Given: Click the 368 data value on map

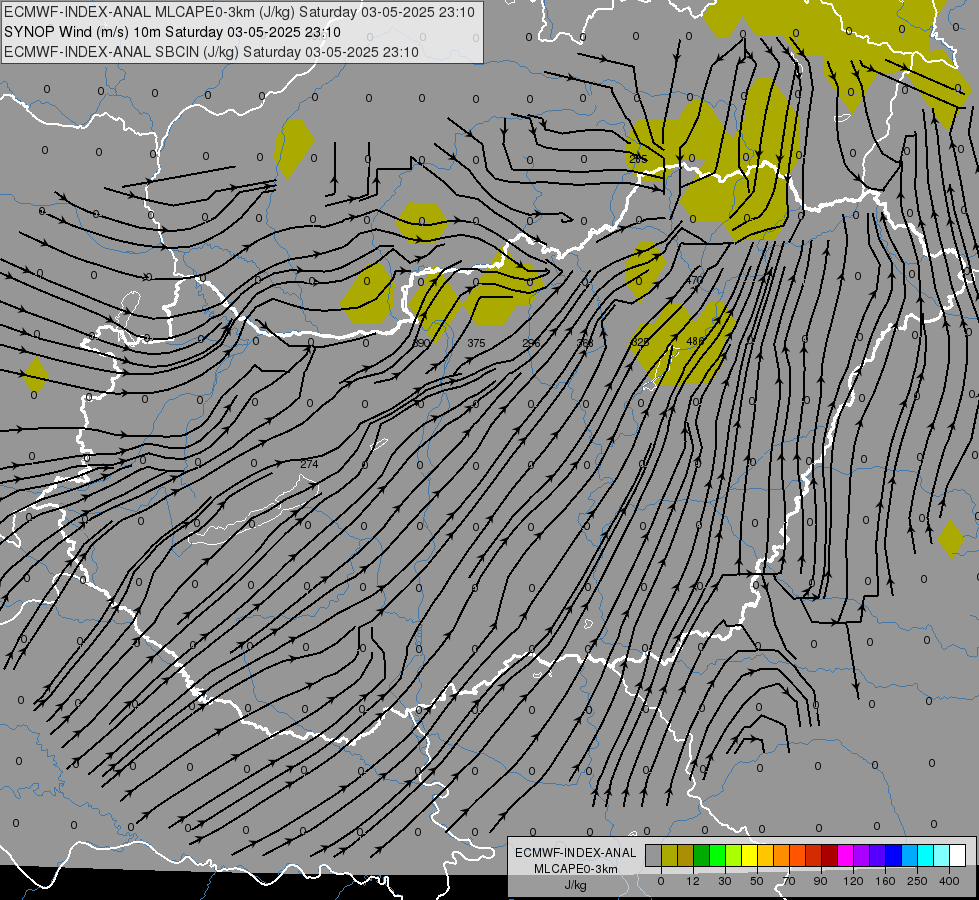Looking at the screenshot, I should coord(585,343).
